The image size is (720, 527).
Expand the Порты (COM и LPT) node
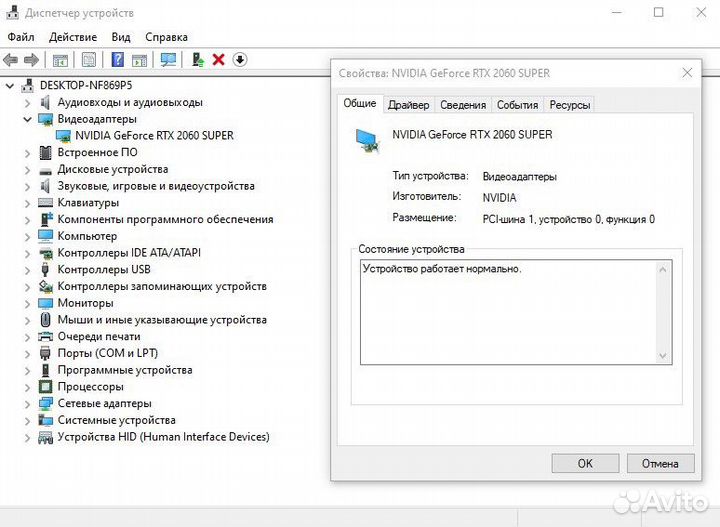28,353
